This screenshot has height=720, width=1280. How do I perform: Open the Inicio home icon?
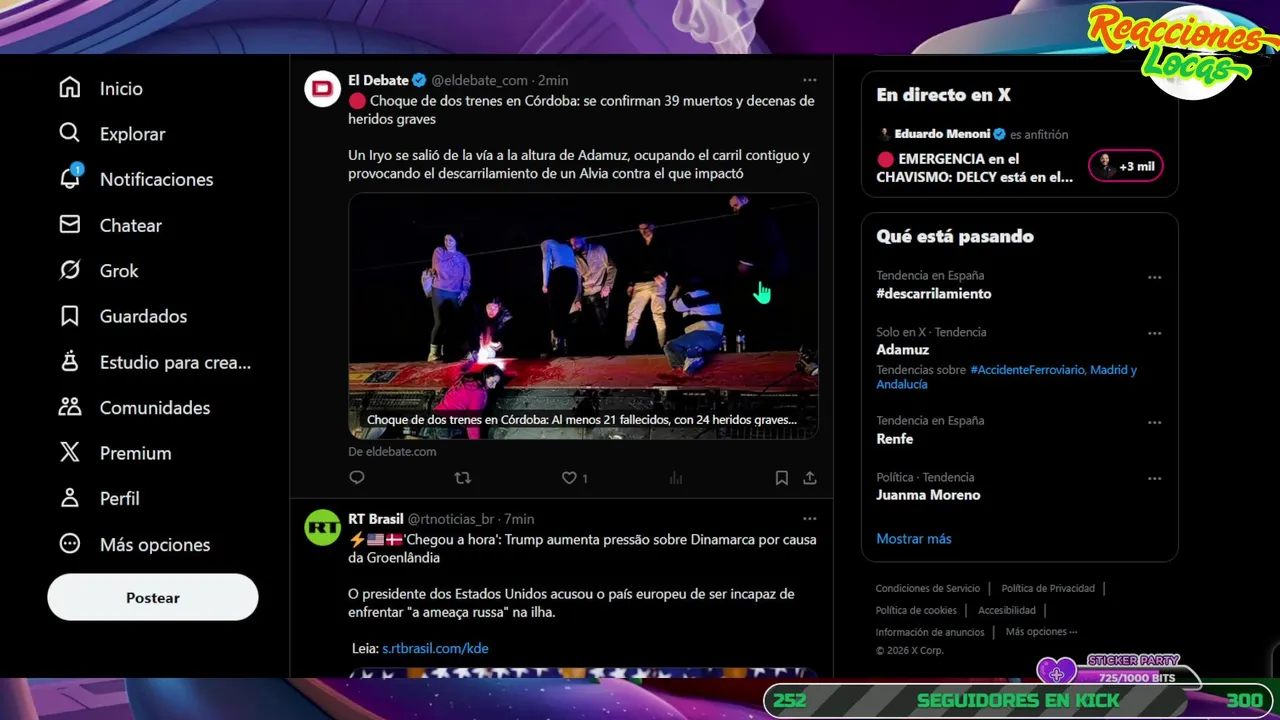pos(69,88)
